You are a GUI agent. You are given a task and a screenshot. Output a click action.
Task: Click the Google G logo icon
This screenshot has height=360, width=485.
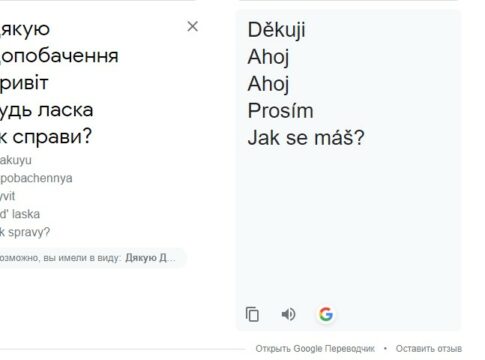326,314
